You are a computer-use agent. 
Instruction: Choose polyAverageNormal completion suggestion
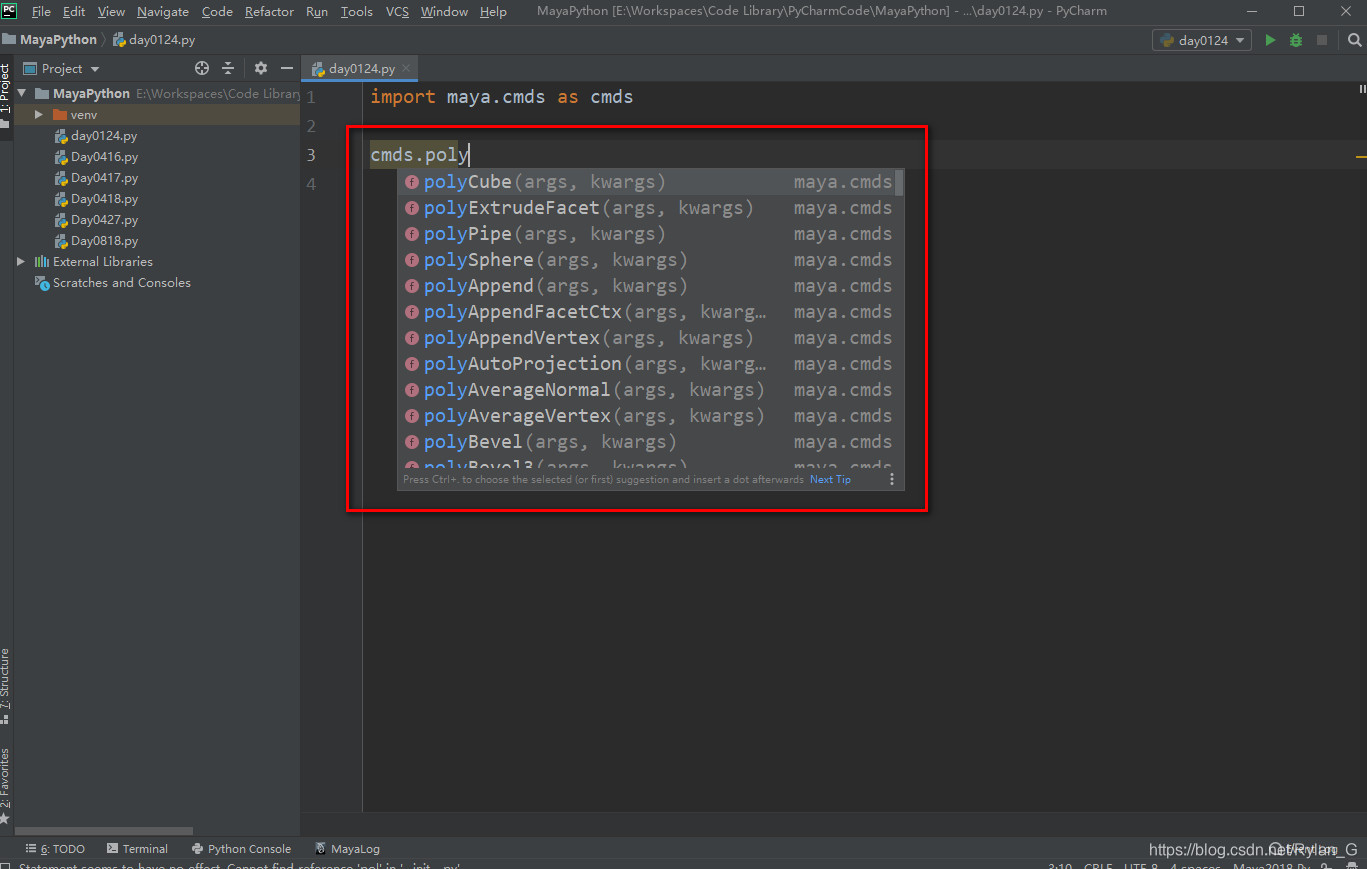pos(648,390)
